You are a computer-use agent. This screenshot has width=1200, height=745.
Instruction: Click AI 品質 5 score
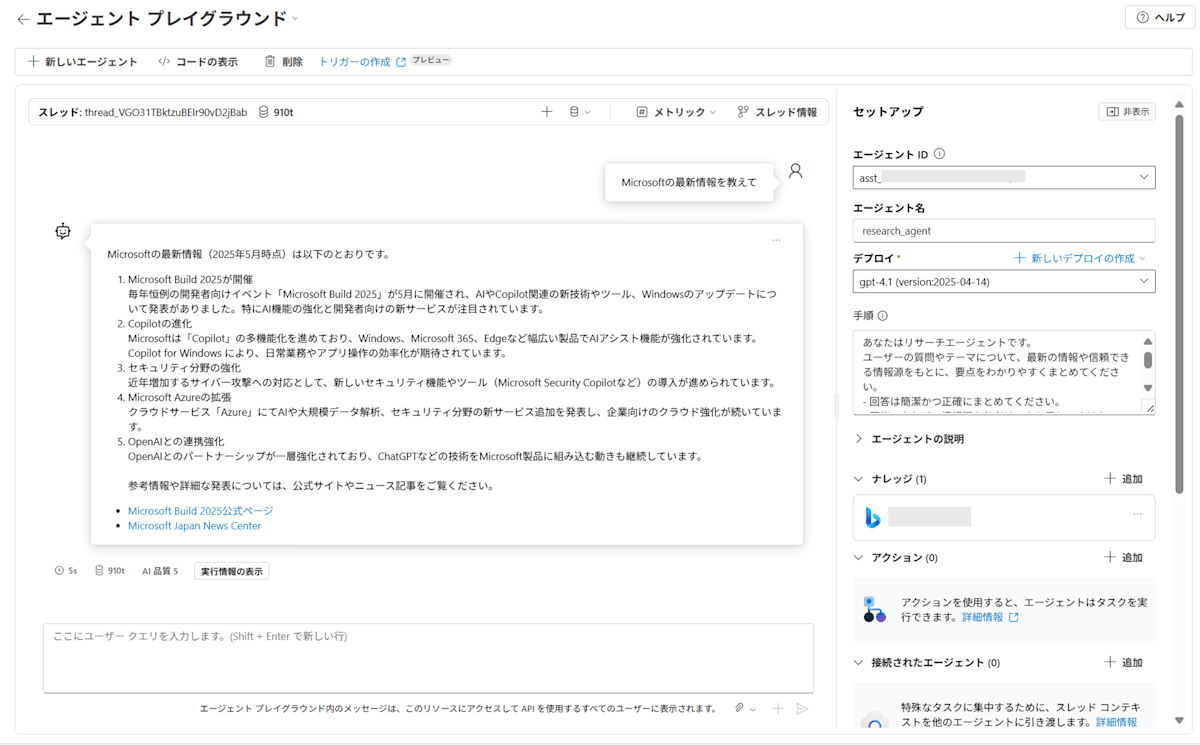coord(160,571)
